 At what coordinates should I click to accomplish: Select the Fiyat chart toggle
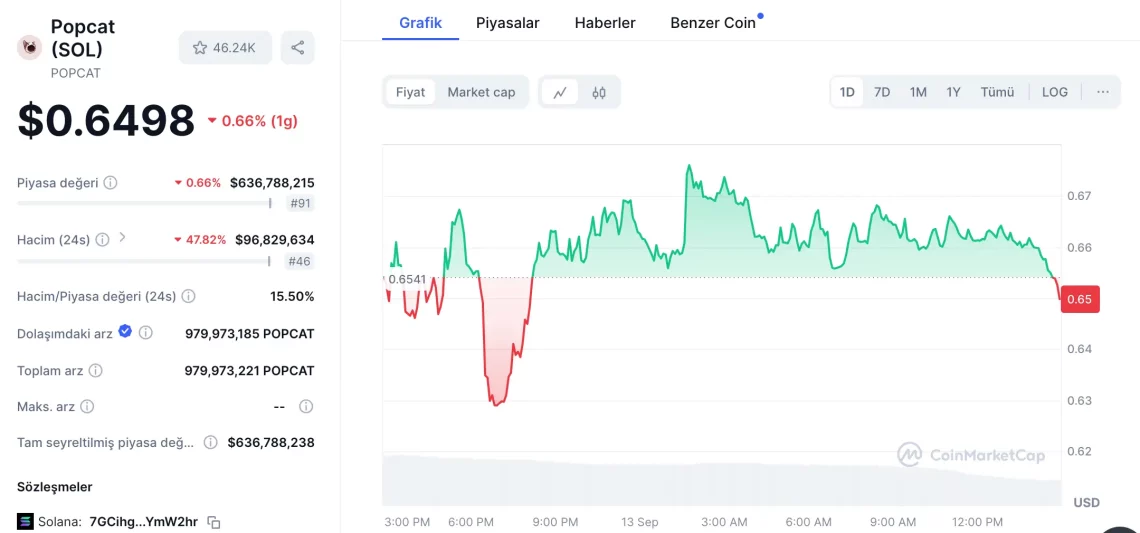[x=411, y=92]
